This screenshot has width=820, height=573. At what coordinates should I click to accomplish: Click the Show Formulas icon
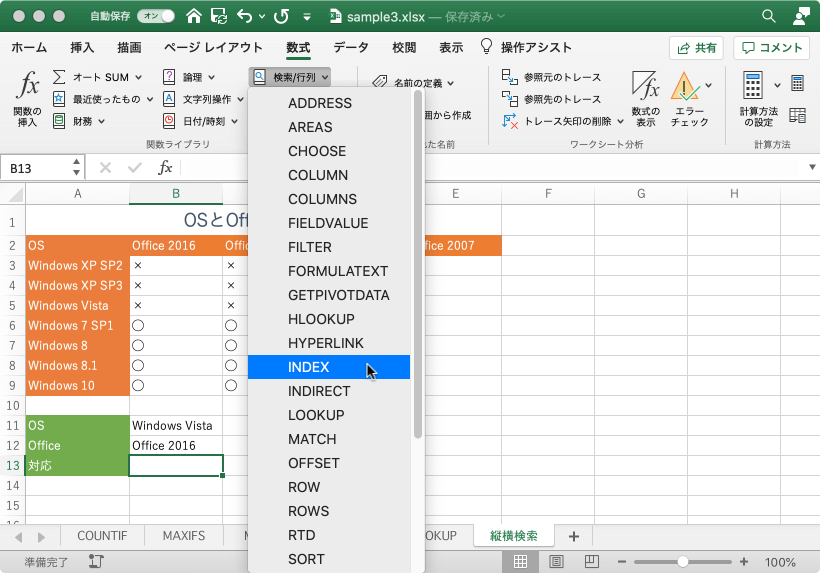(x=645, y=85)
